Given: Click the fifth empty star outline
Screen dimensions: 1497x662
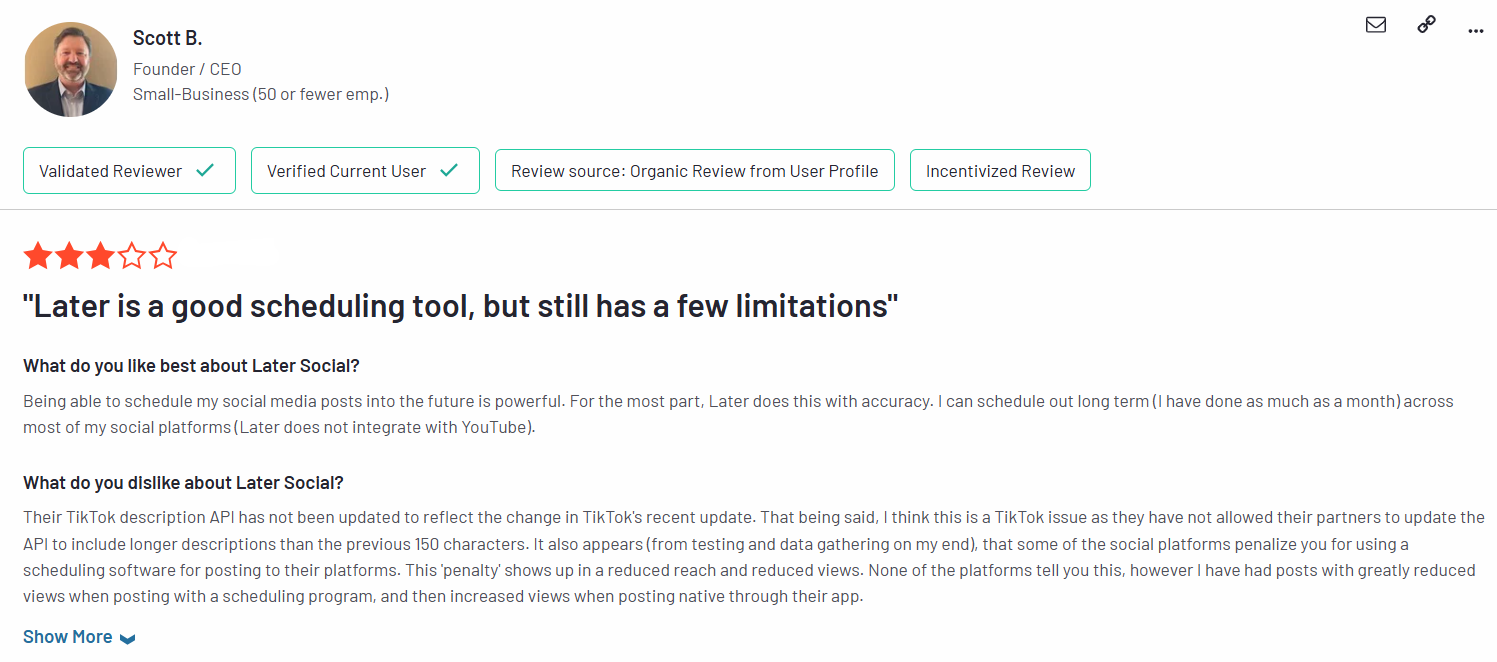Looking at the screenshot, I should coord(162,256).
